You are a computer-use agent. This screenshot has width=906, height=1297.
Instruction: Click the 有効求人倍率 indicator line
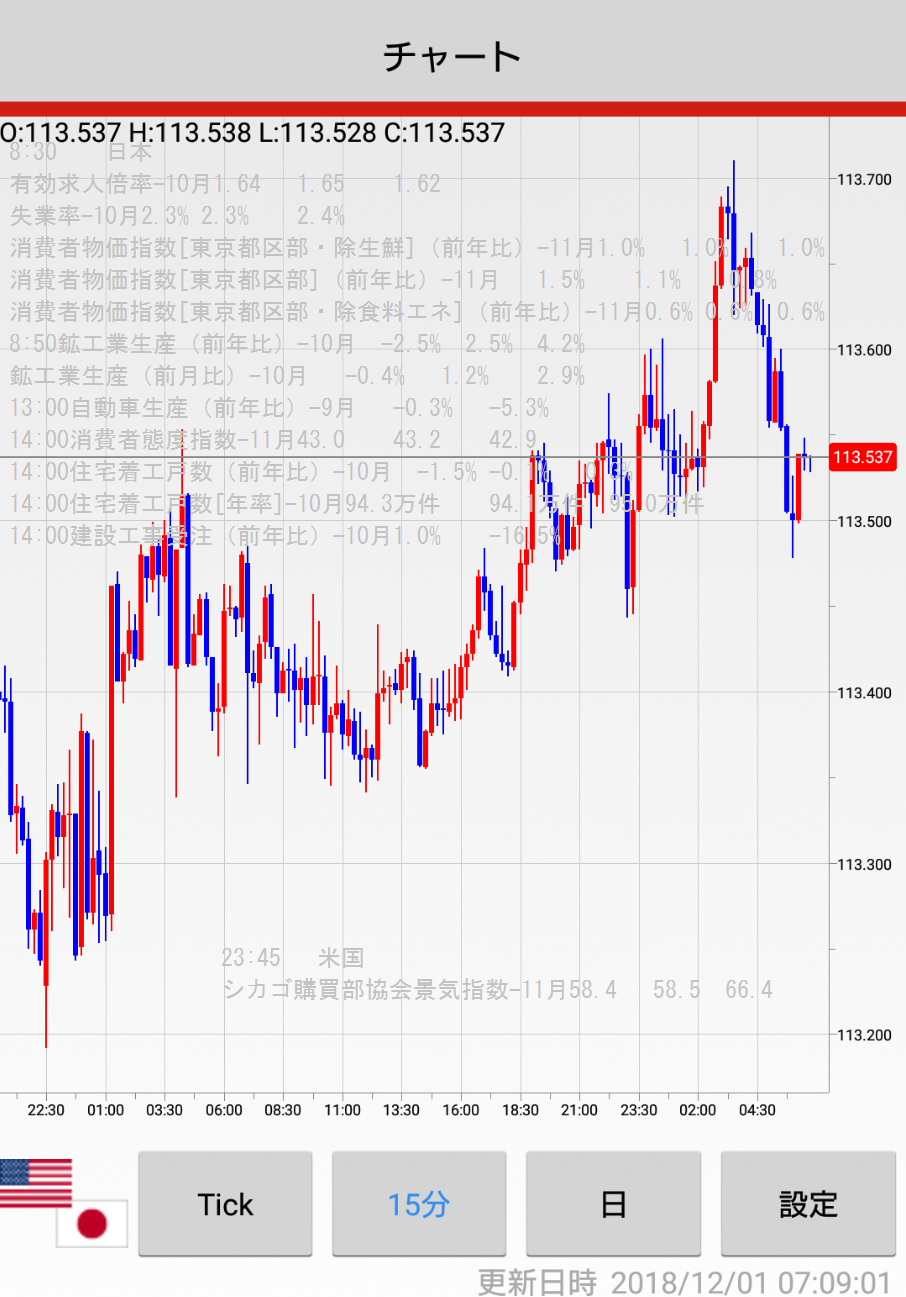tap(225, 184)
